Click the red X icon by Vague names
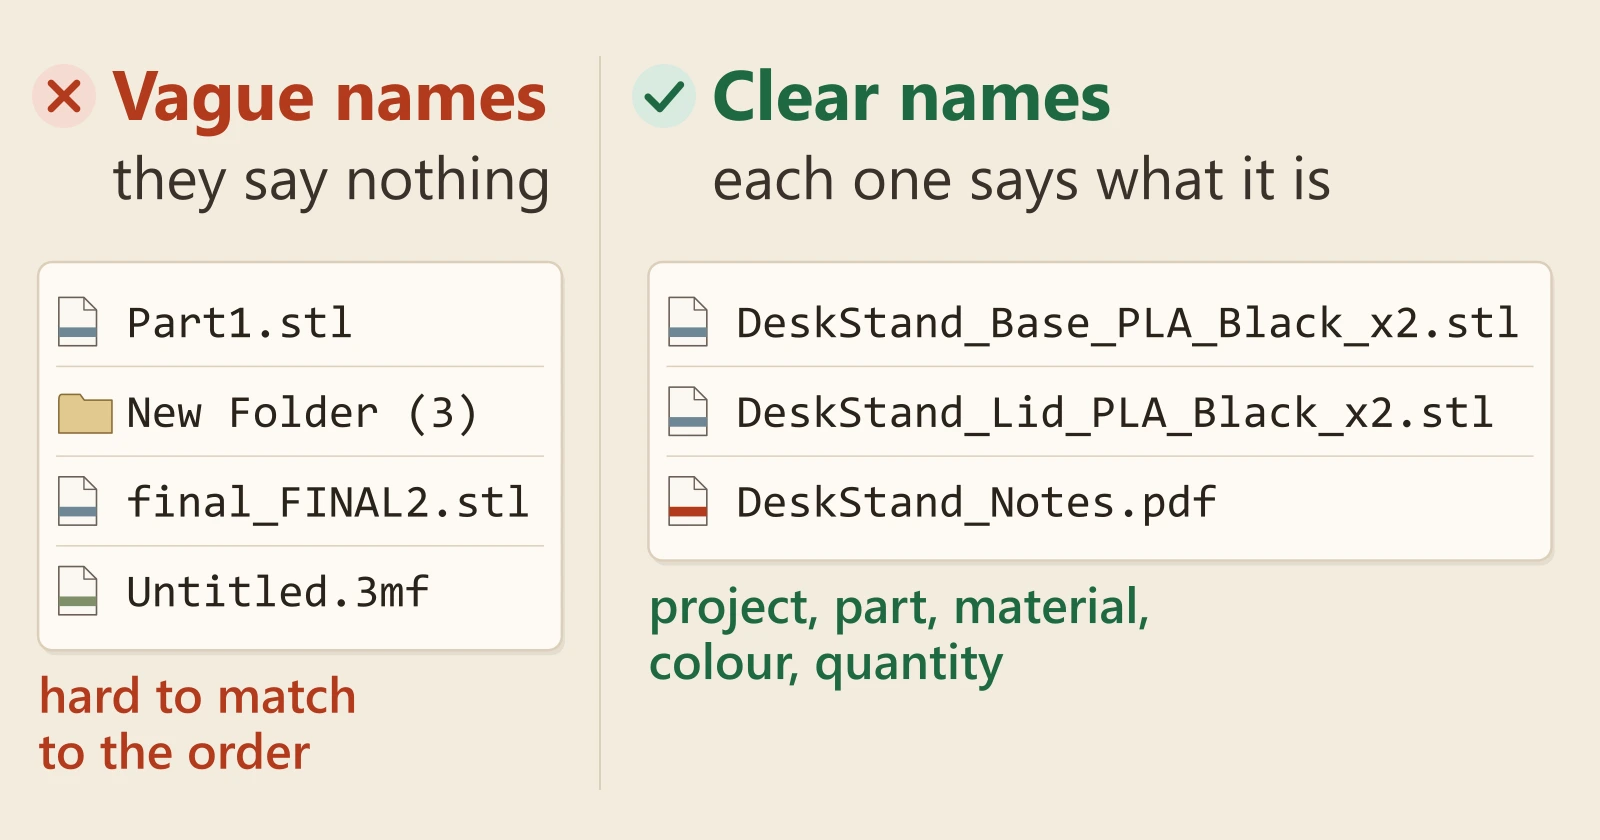The height and width of the screenshot is (840, 1600). 64,96
